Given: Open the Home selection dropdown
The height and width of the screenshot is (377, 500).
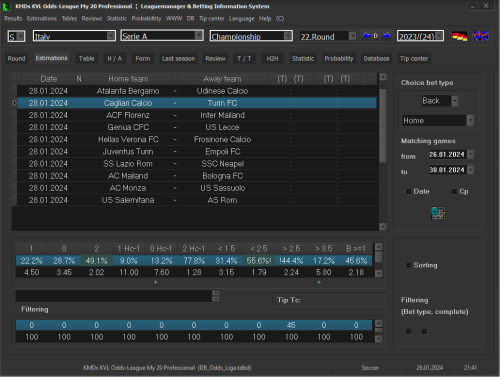Looking at the screenshot, I should (x=470, y=120).
